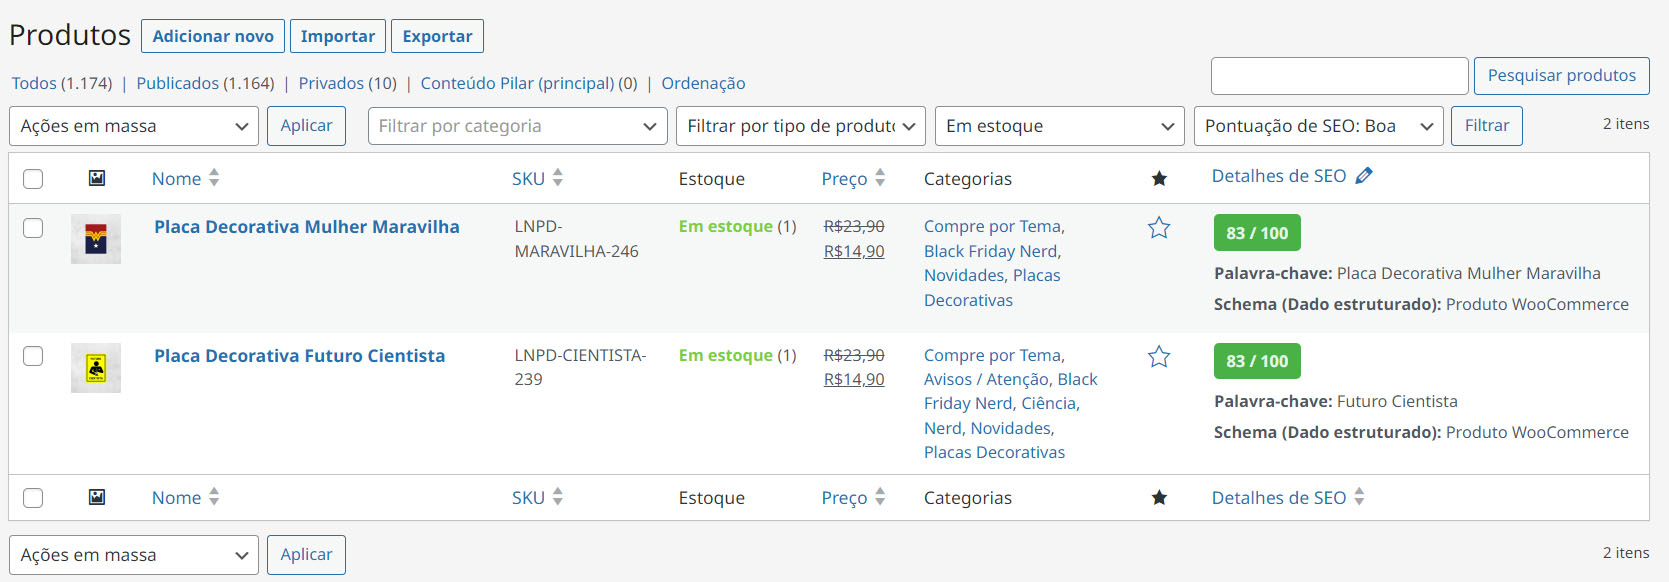Click bottom Aplicar button

pos(306,555)
